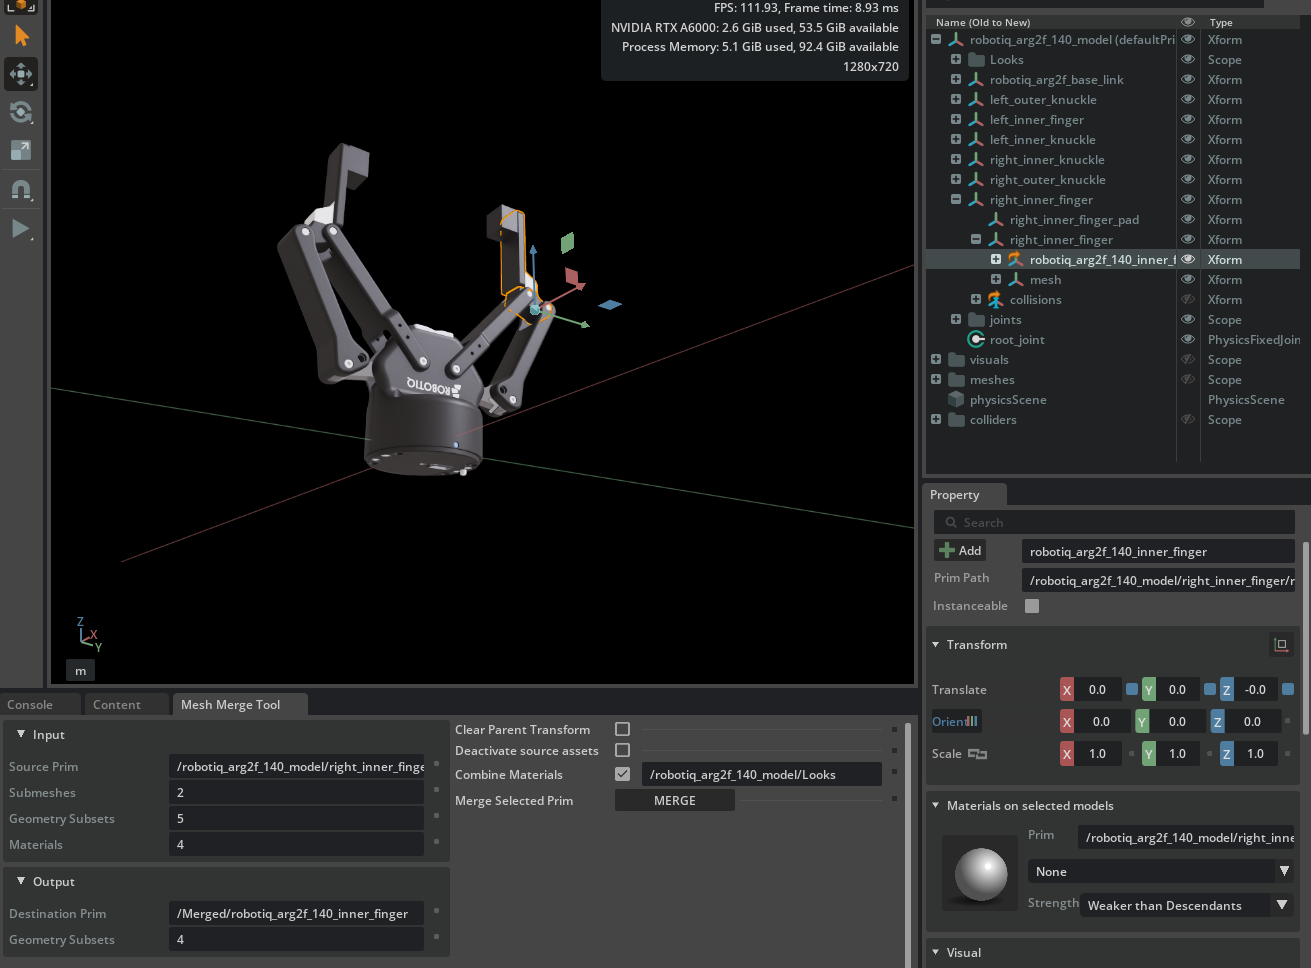Viewport: 1311px width, 968px height.
Task: Click the Orient mode toggle
Action: 955,721
